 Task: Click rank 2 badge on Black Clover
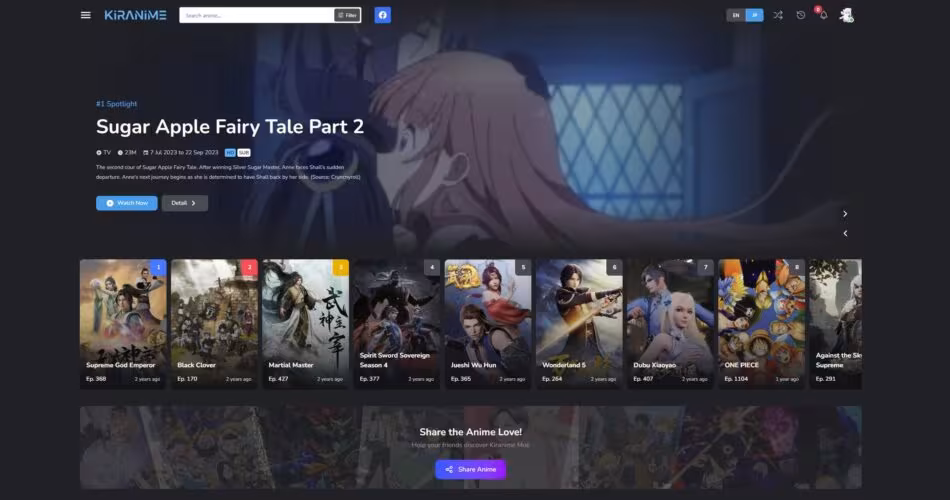250,267
